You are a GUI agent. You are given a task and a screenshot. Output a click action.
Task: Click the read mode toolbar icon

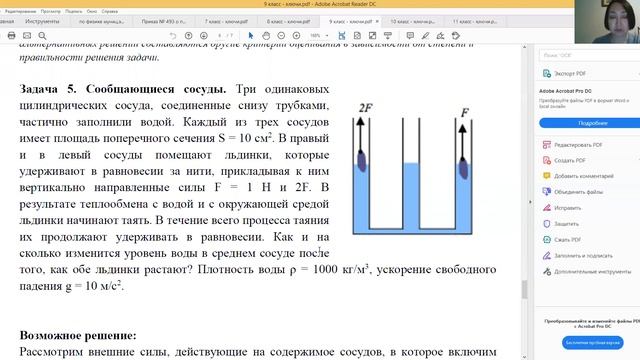coord(388,36)
